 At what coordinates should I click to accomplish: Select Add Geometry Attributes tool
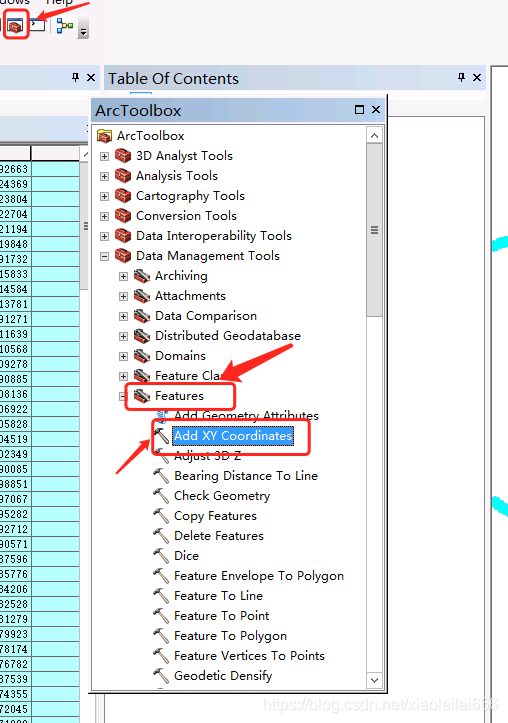point(246,415)
